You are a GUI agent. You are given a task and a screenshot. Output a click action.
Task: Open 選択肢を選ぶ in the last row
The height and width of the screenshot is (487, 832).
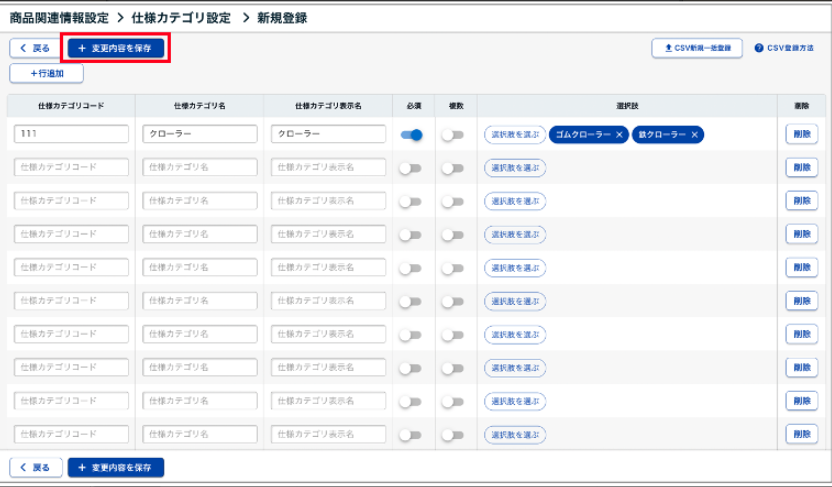(x=514, y=434)
